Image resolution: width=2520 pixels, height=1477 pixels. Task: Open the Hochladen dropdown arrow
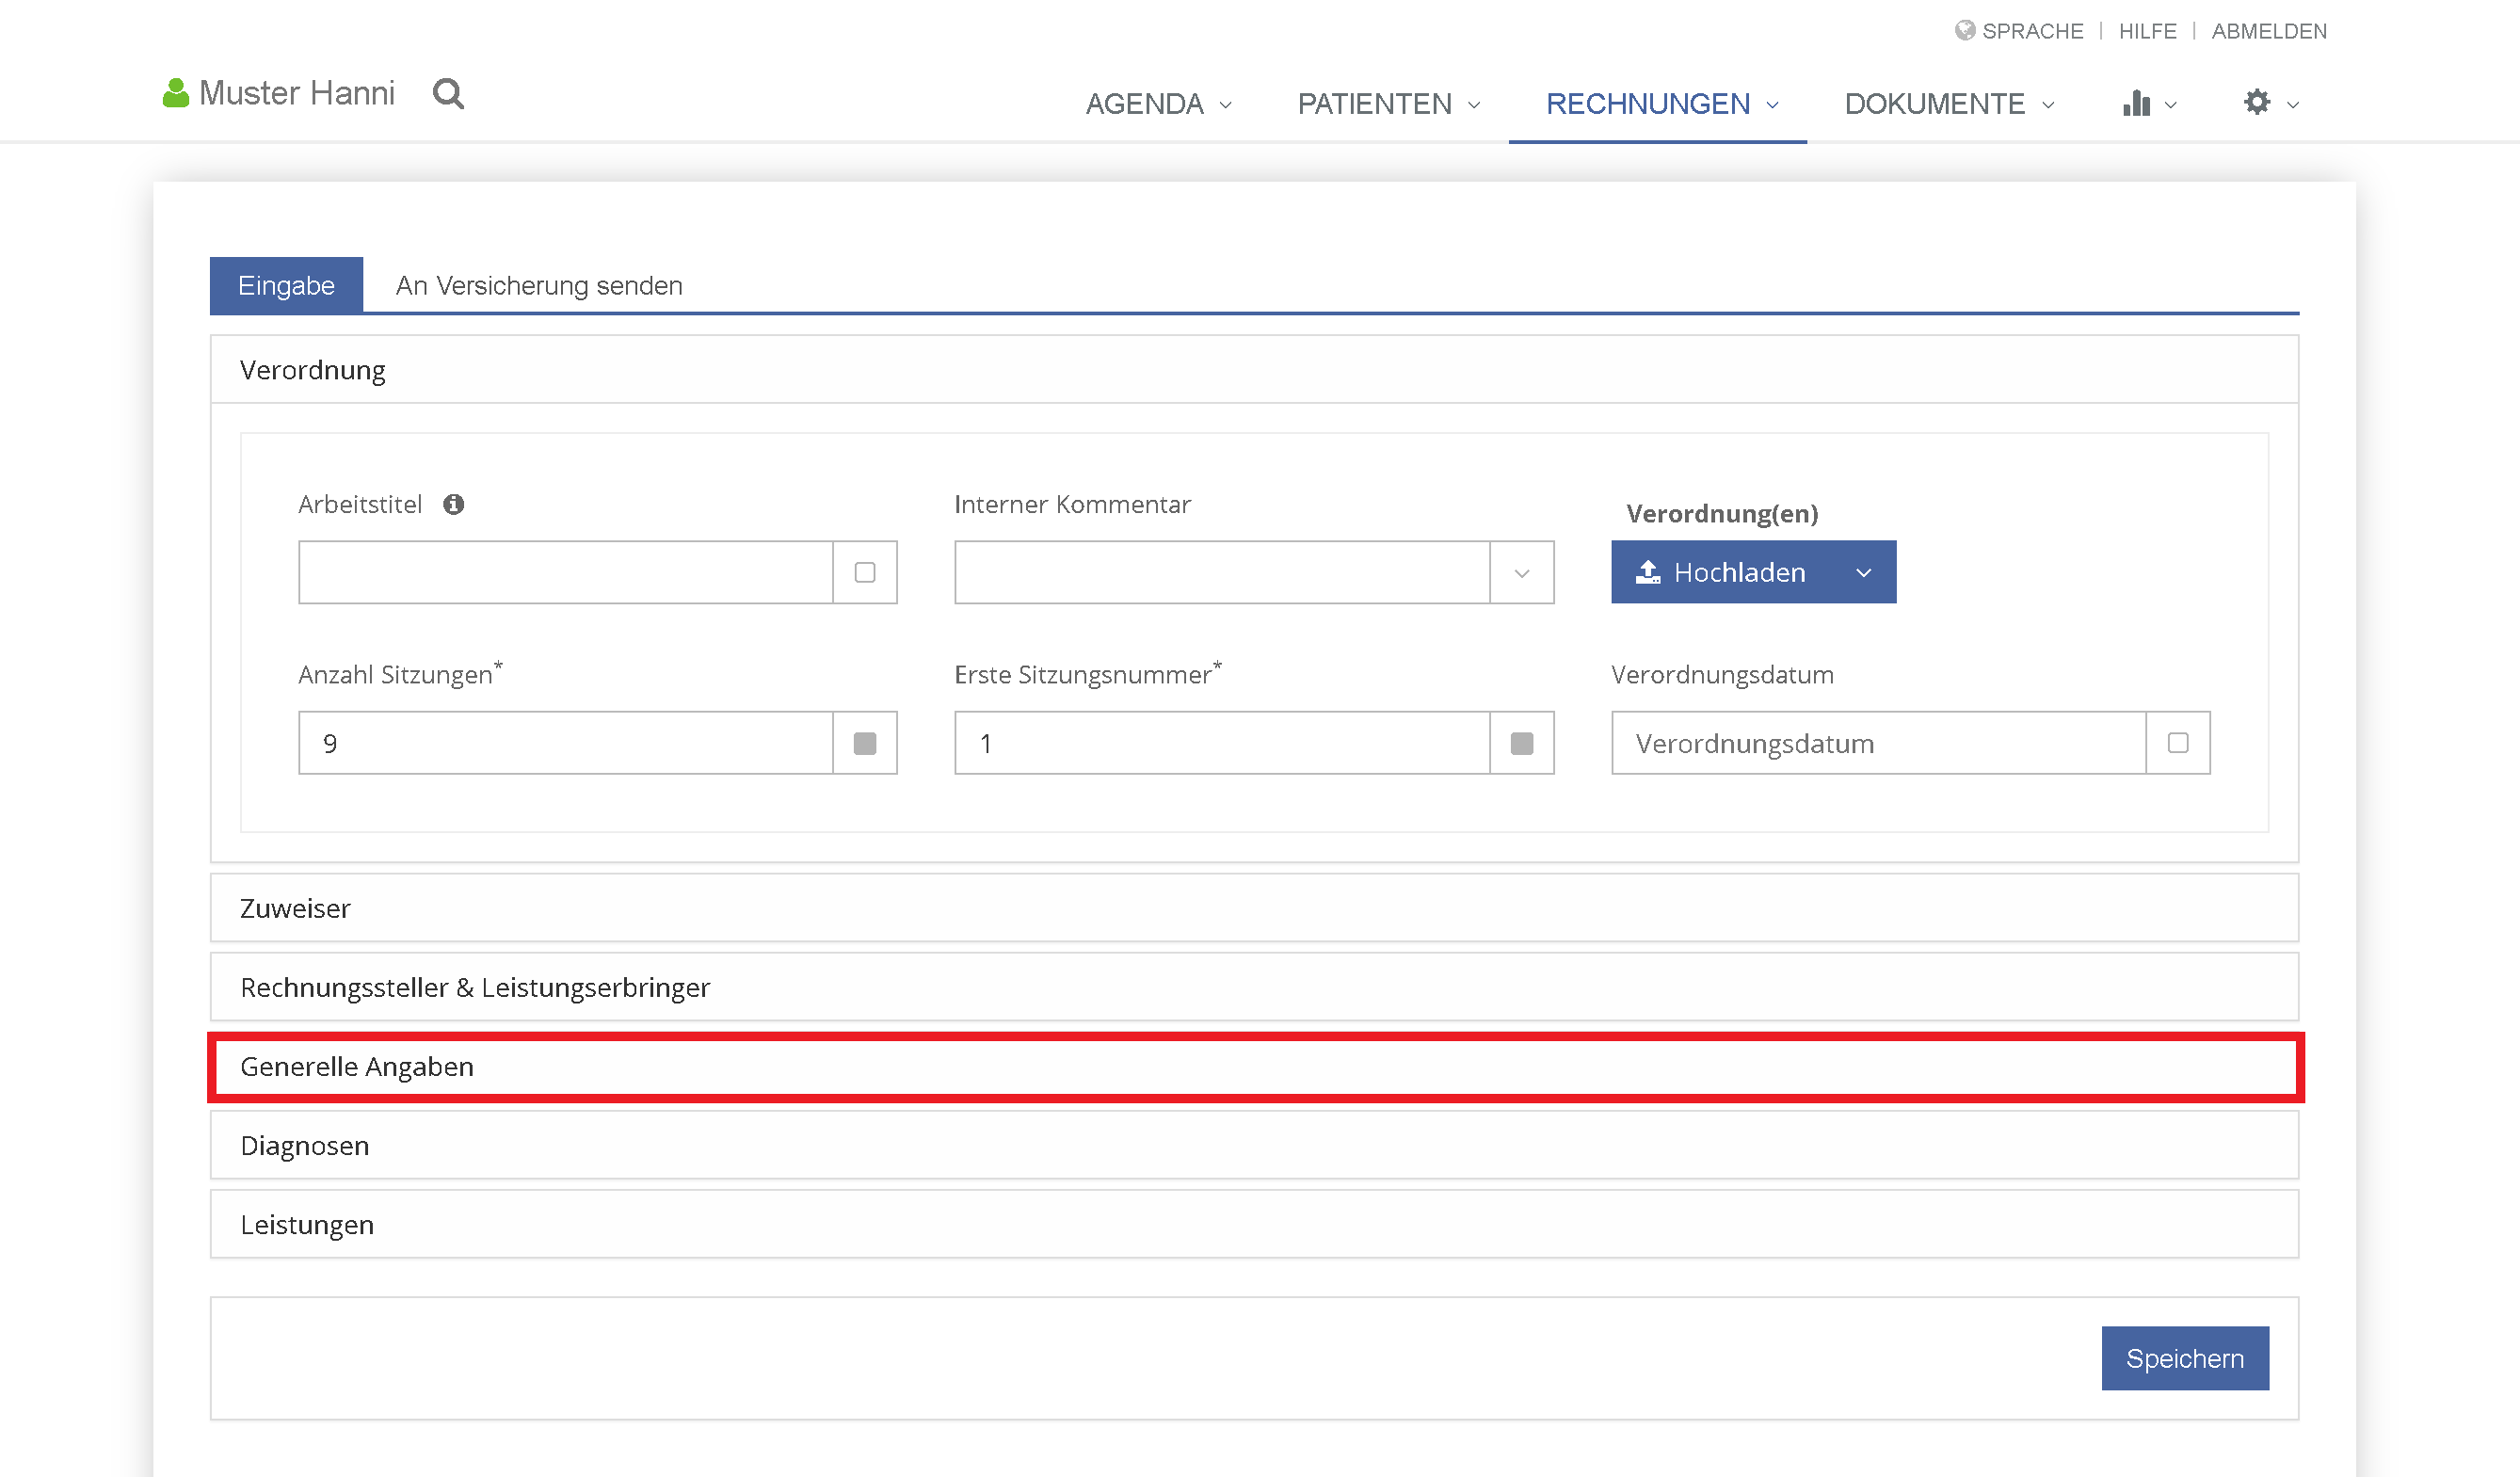(x=1863, y=572)
